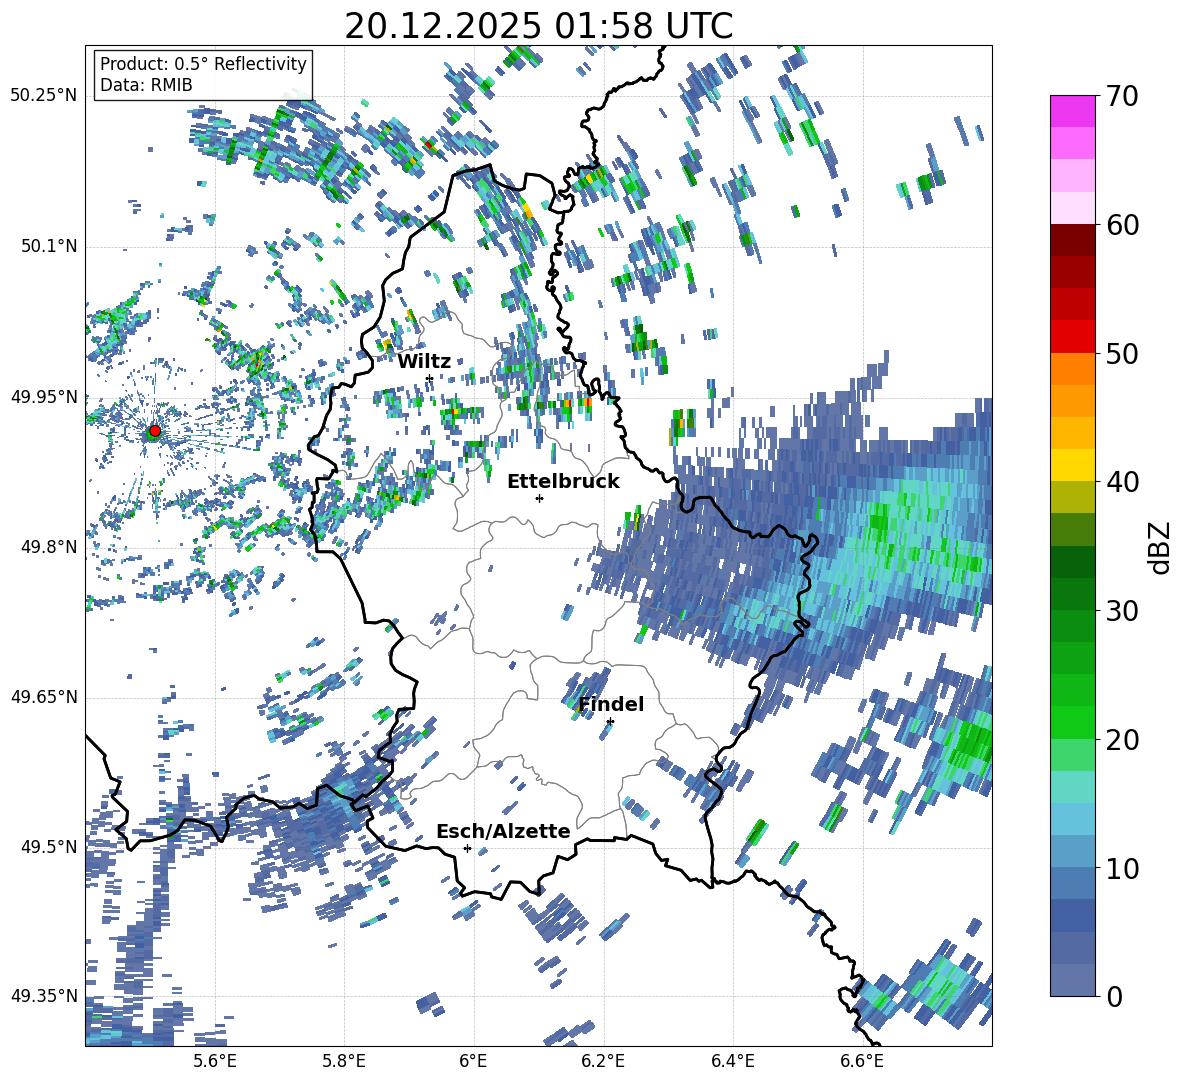Click the Findel cross marker

click(x=610, y=722)
